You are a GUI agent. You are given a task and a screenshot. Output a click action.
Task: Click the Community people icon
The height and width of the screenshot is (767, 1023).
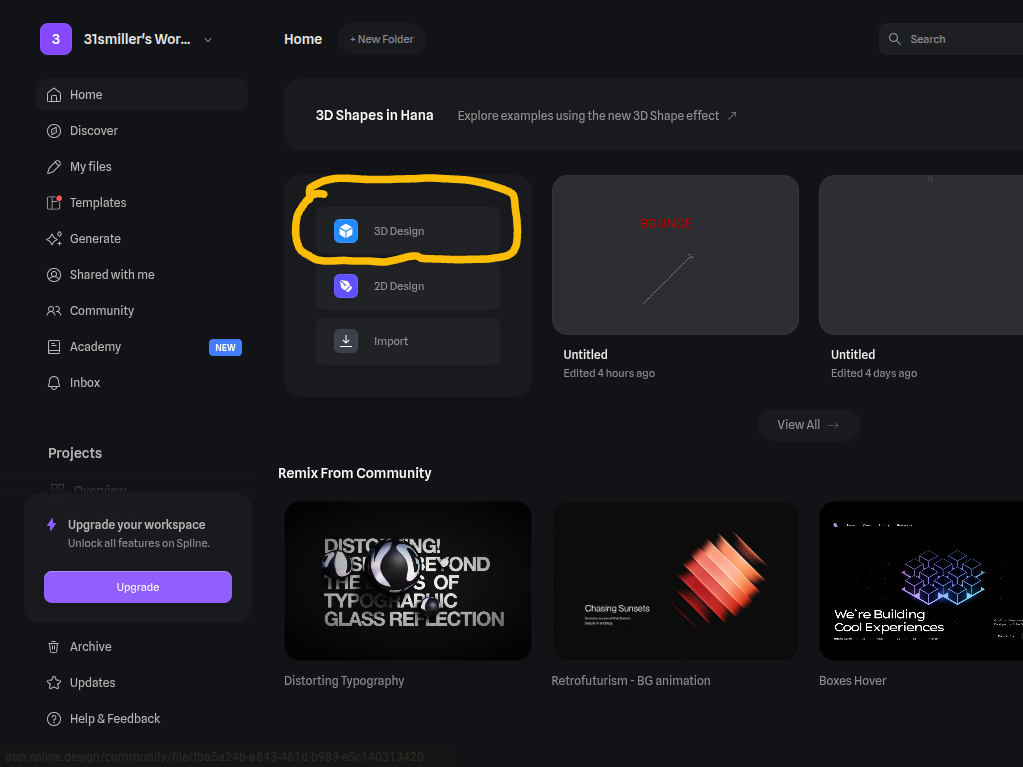[54, 311]
